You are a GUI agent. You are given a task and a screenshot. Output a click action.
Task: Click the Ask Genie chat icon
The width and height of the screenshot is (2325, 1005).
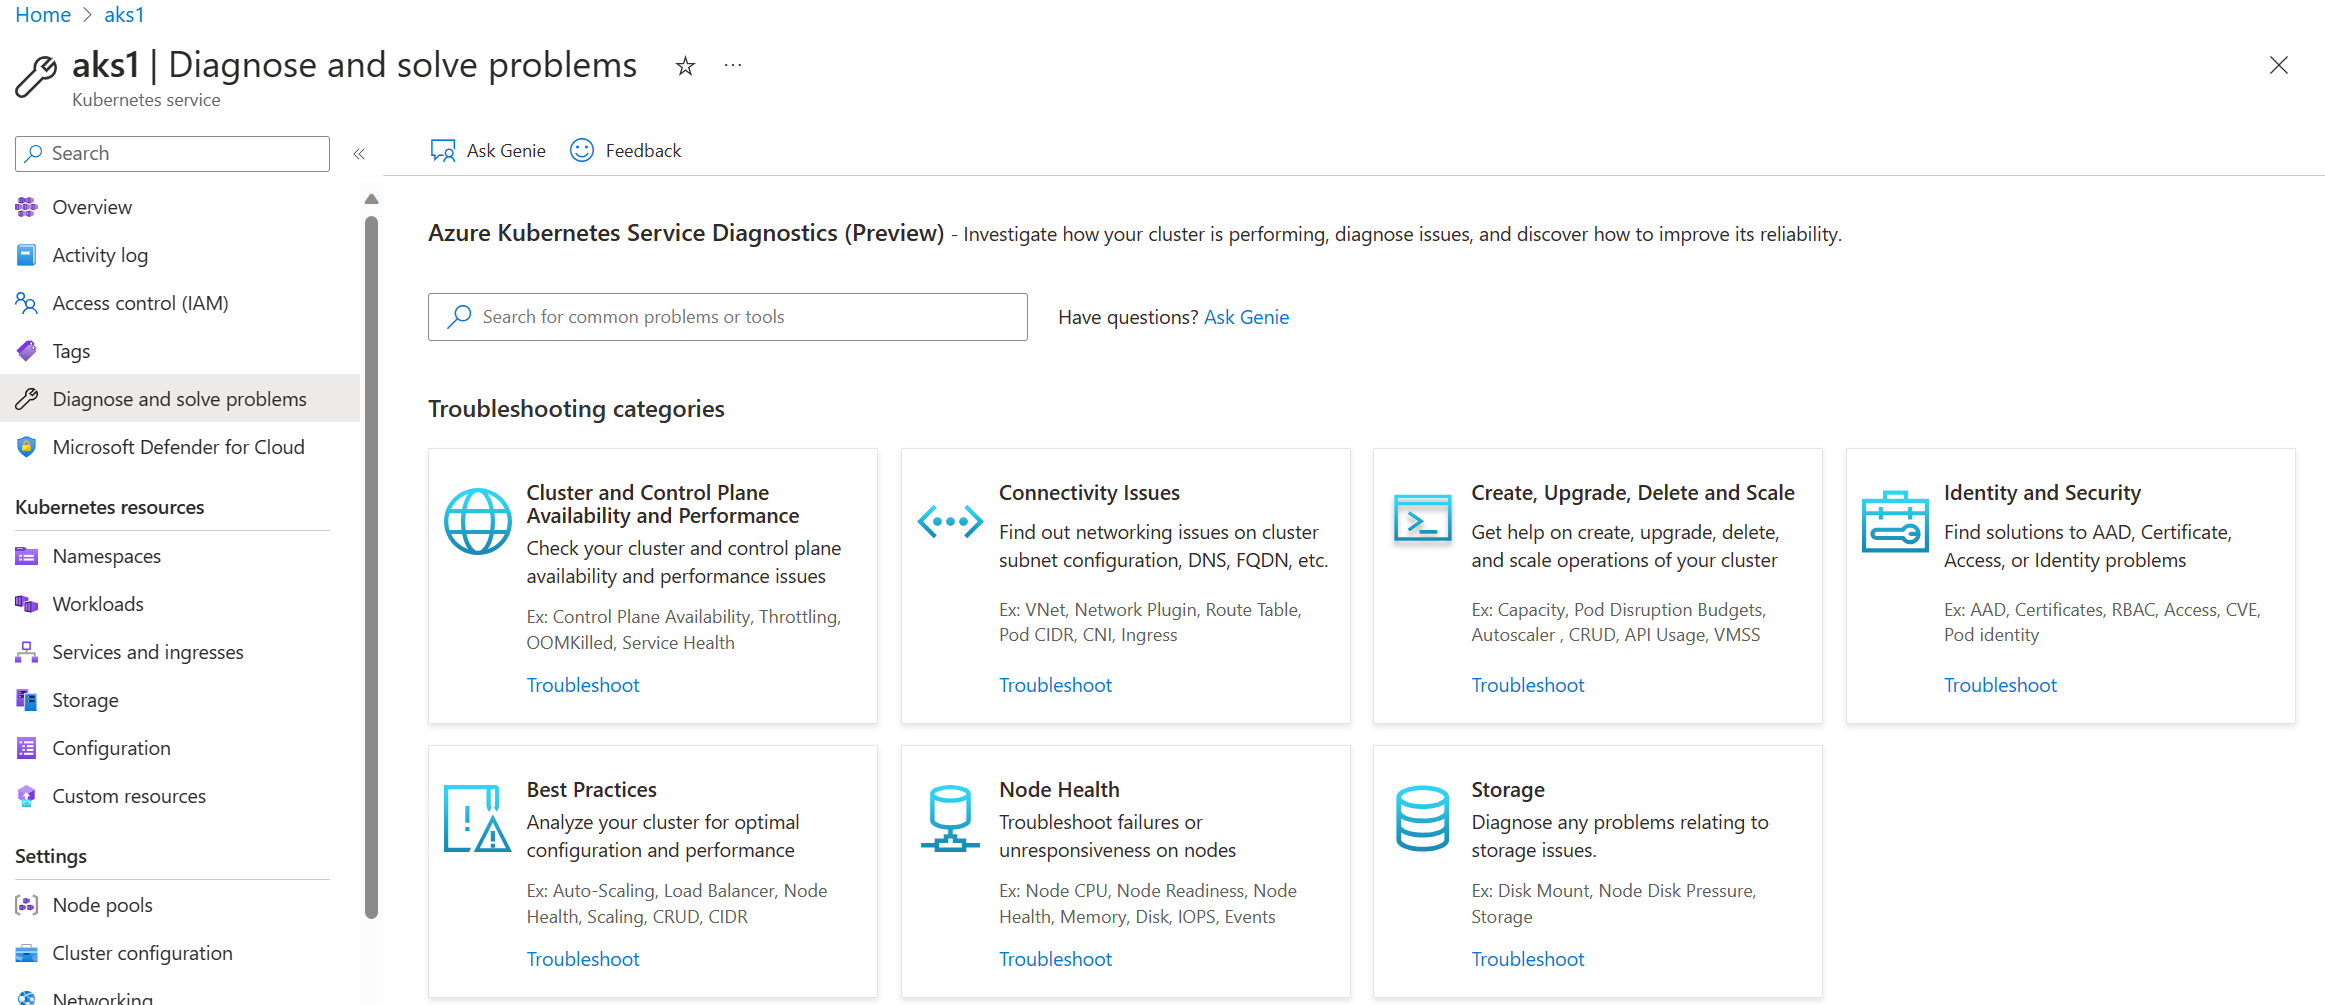[443, 151]
